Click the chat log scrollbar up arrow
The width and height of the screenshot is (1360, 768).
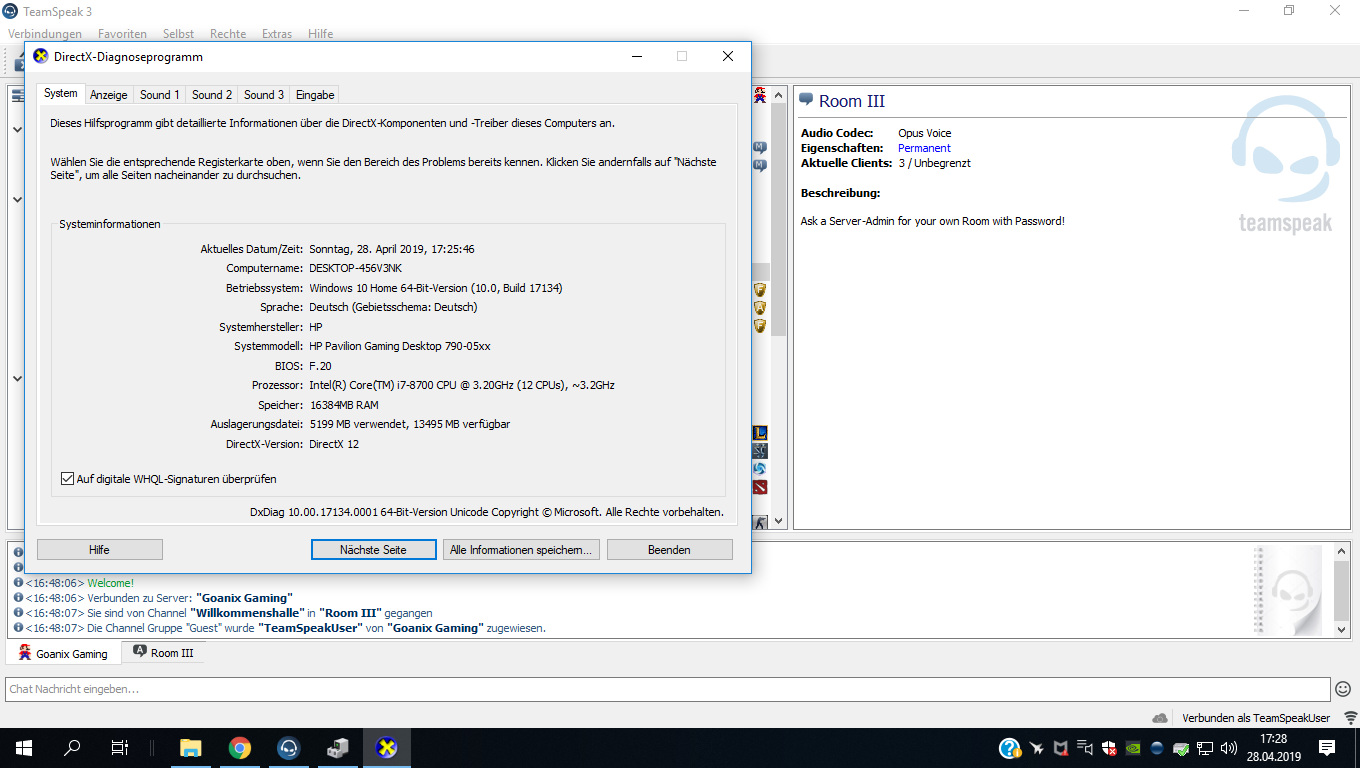click(x=1342, y=552)
